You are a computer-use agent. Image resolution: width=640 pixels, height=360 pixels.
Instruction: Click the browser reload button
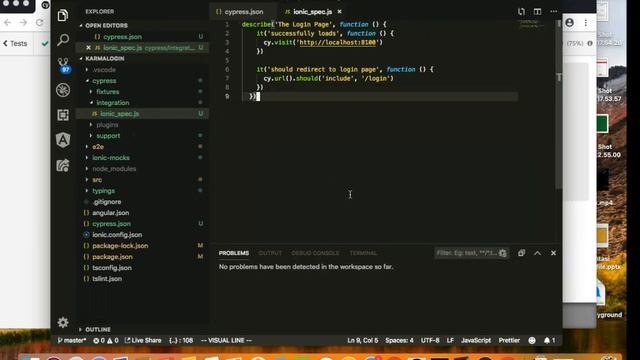pos(39,23)
